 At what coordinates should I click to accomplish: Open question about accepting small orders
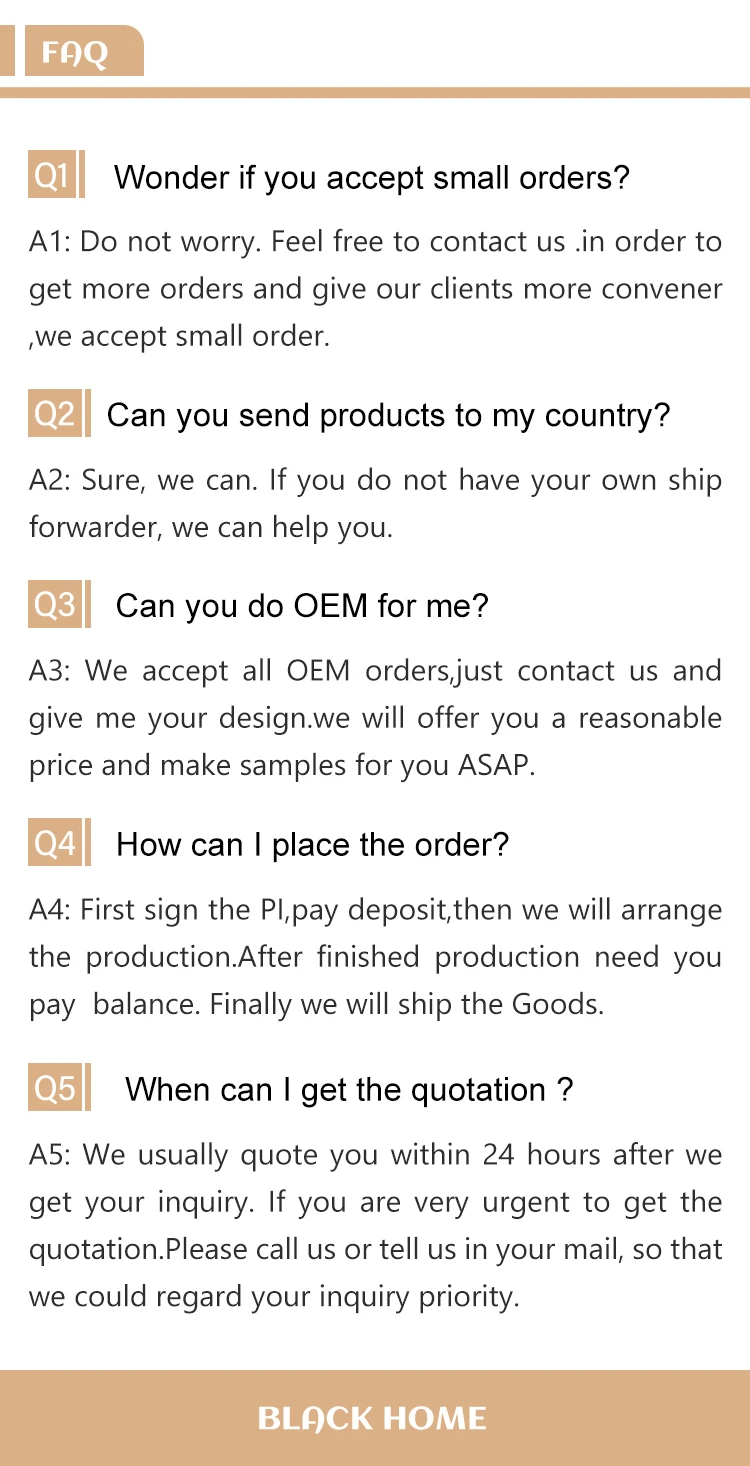click(x=371, y=178)
